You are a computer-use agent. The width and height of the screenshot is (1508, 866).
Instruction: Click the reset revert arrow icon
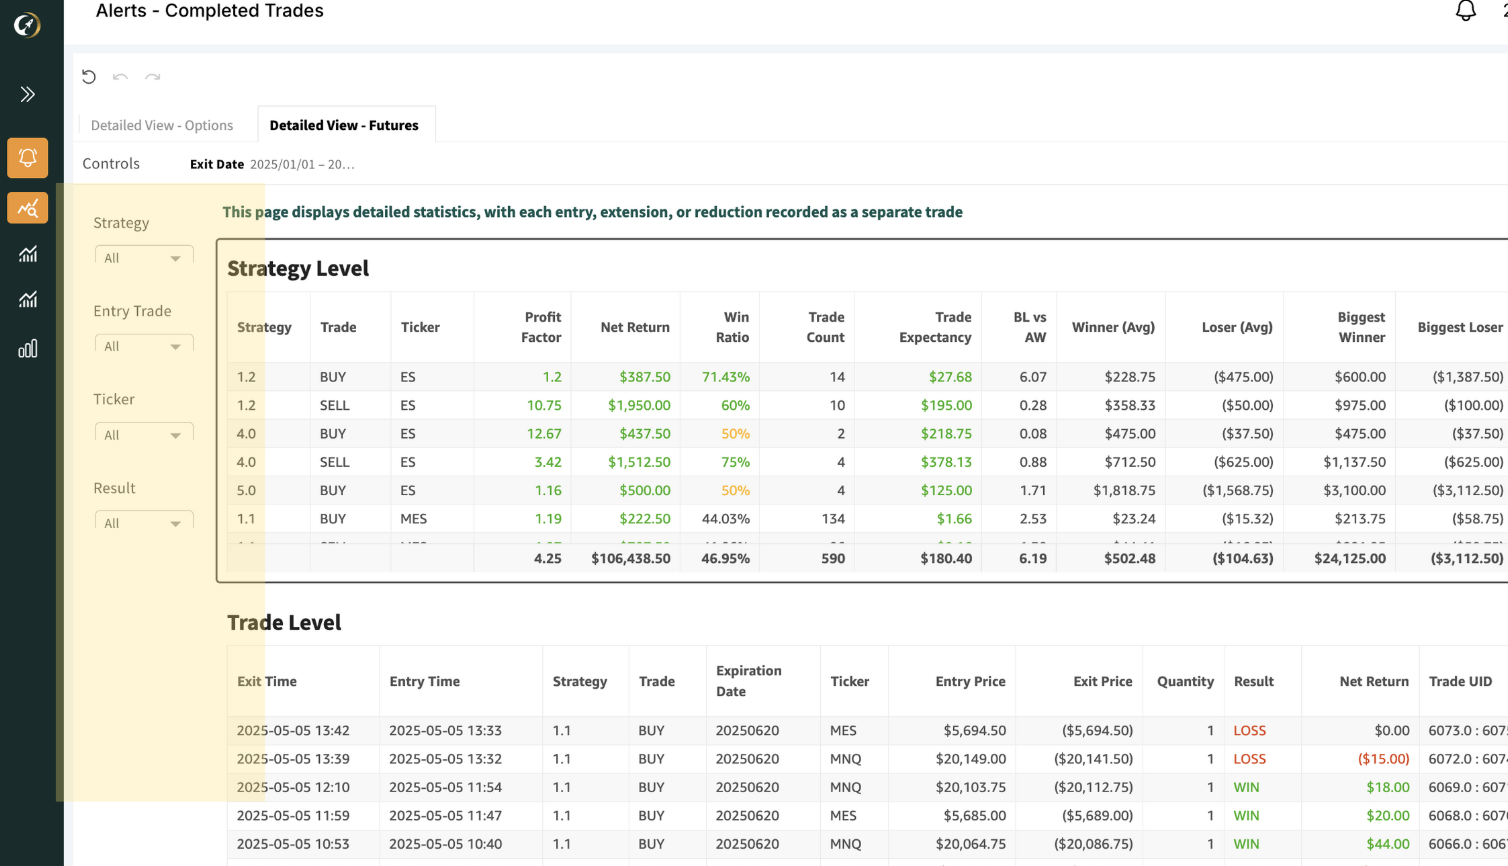point(89,77)
